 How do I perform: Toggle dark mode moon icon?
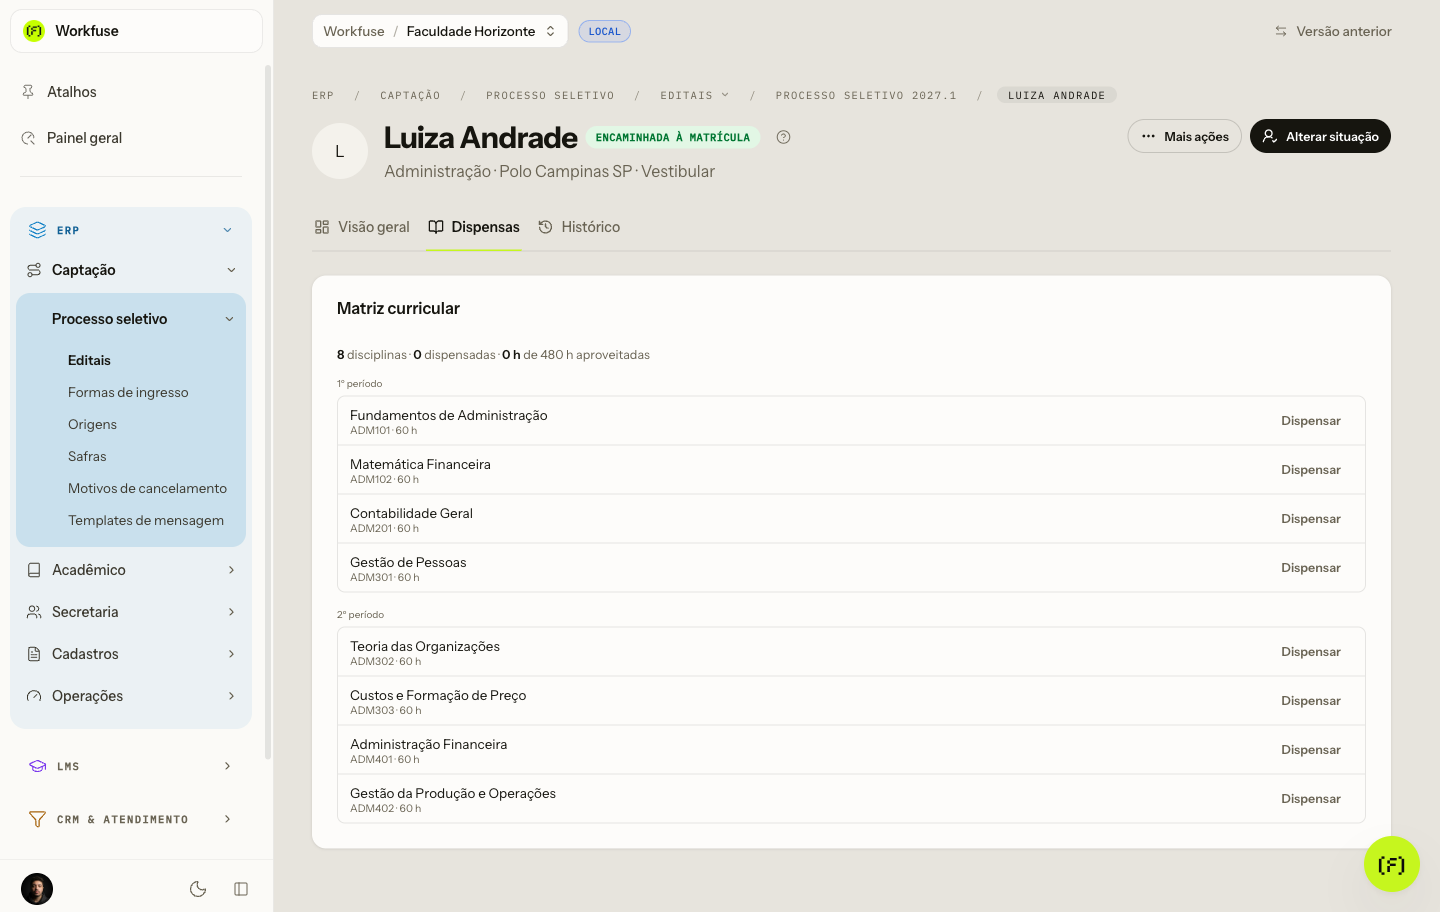[198, 889]
